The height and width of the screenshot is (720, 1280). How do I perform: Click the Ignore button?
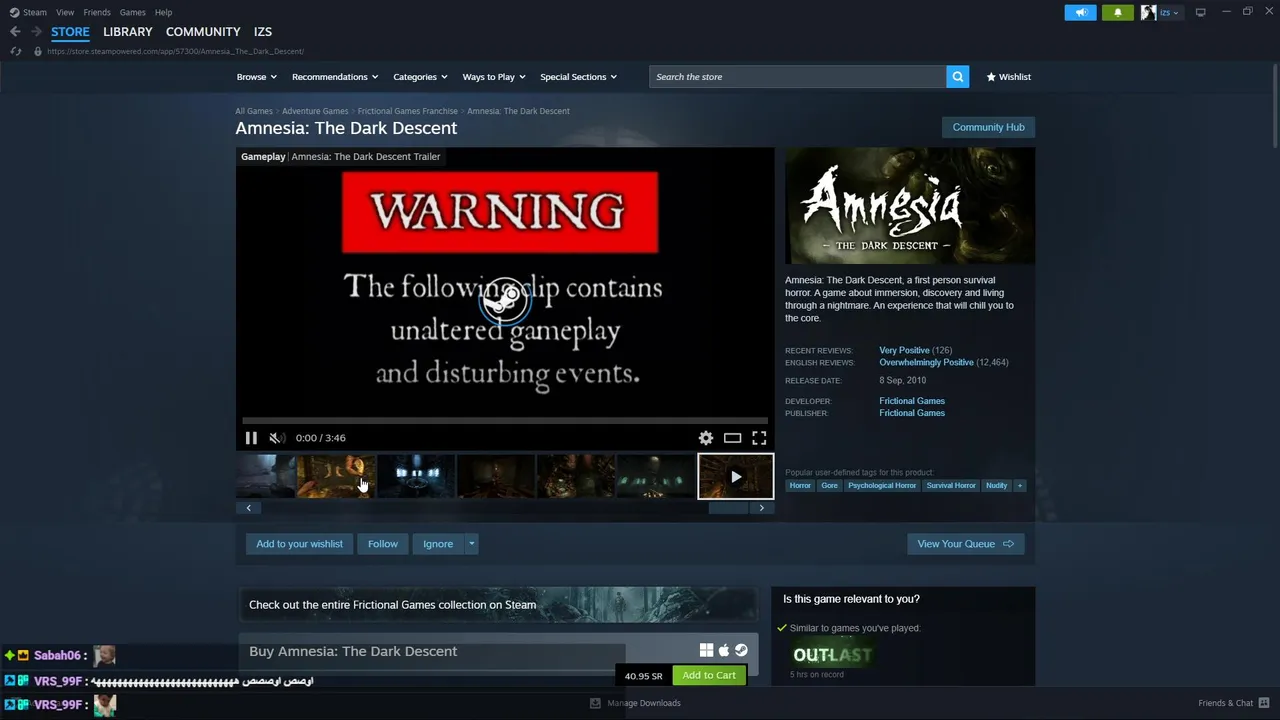tap(438, 544)
